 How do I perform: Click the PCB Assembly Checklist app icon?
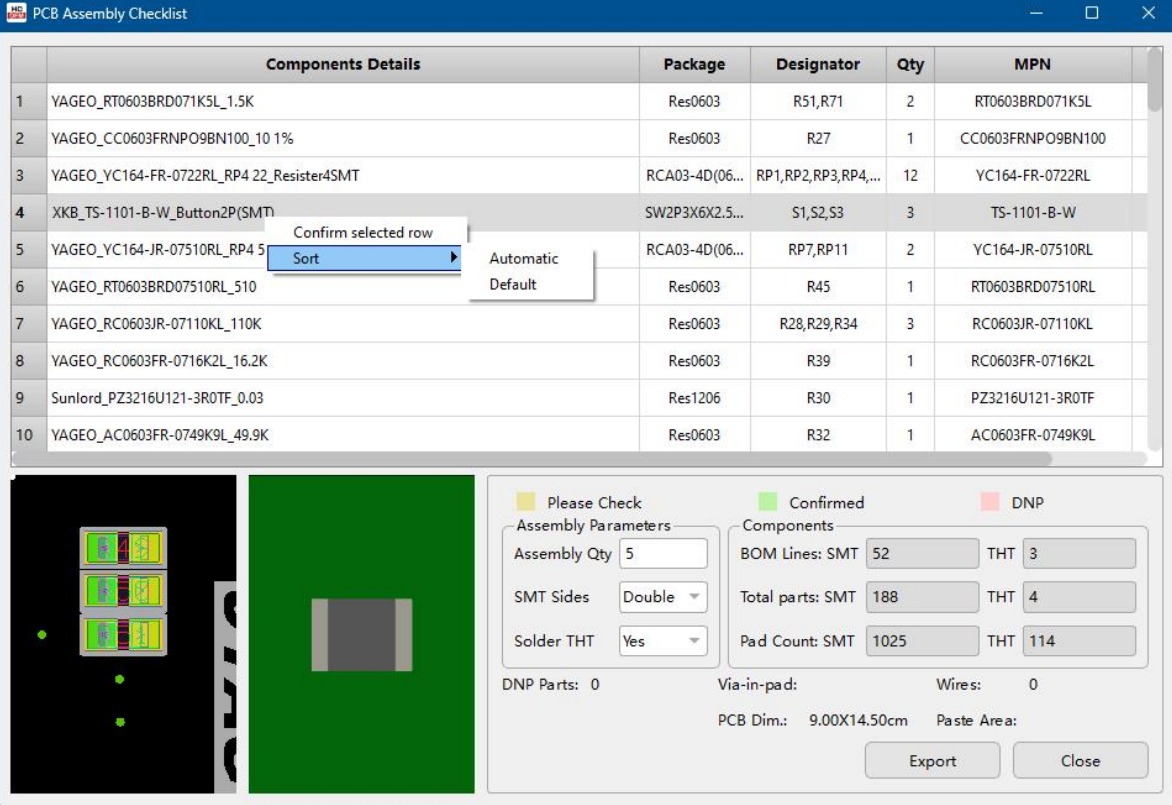[17, 14]
